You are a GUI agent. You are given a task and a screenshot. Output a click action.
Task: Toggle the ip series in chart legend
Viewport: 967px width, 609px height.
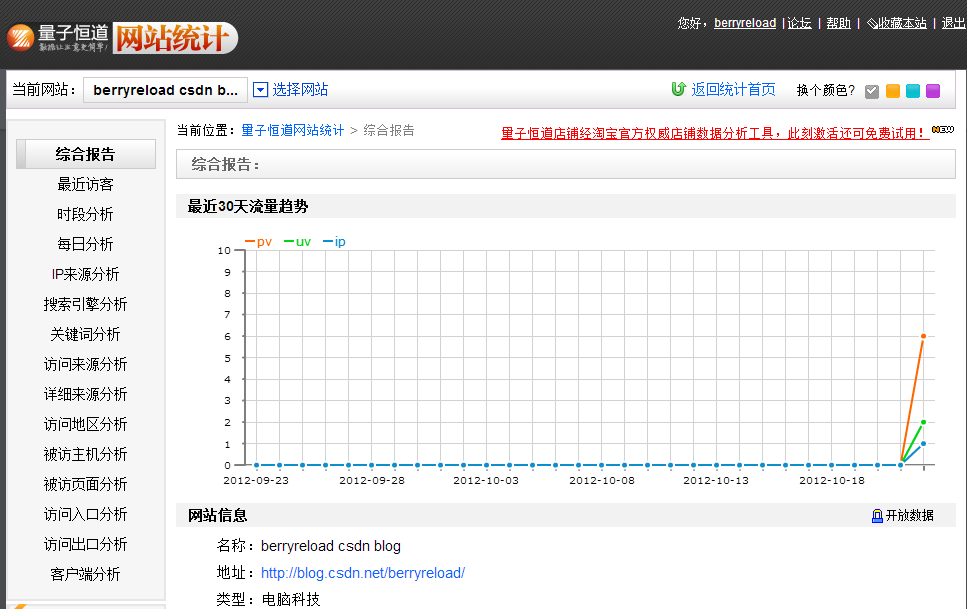click(x=334, y=242)
